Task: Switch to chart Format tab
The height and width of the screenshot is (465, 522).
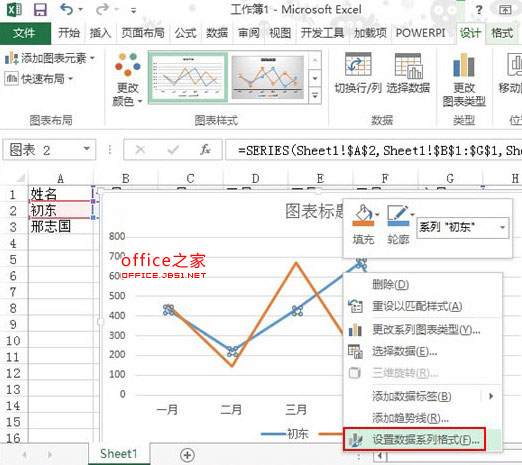Action: pos(502,33)
